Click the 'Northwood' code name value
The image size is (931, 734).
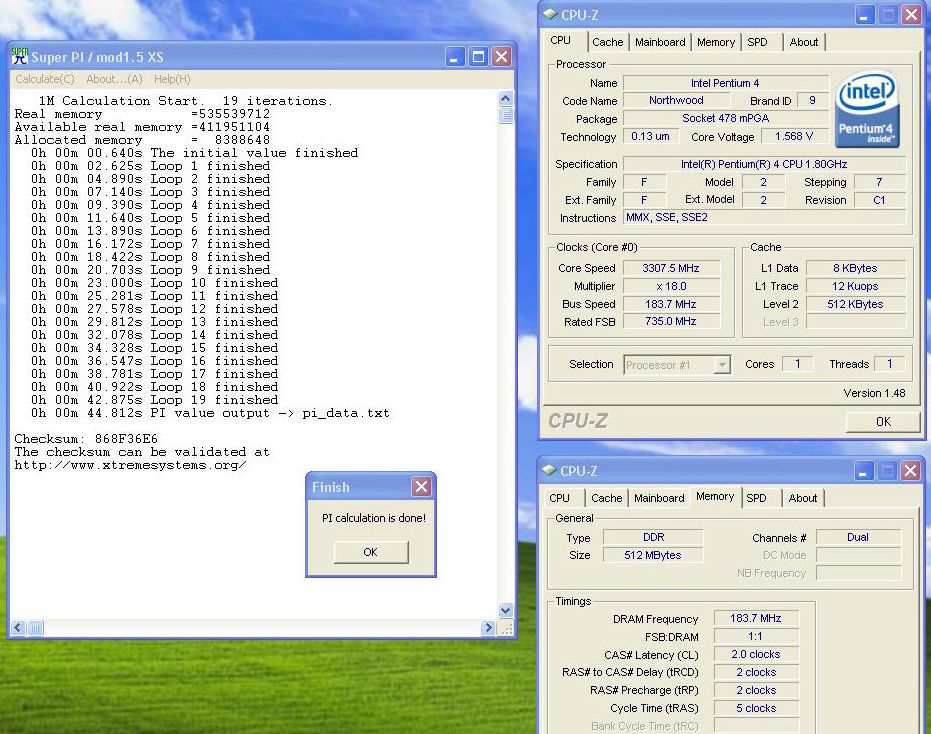676,100
